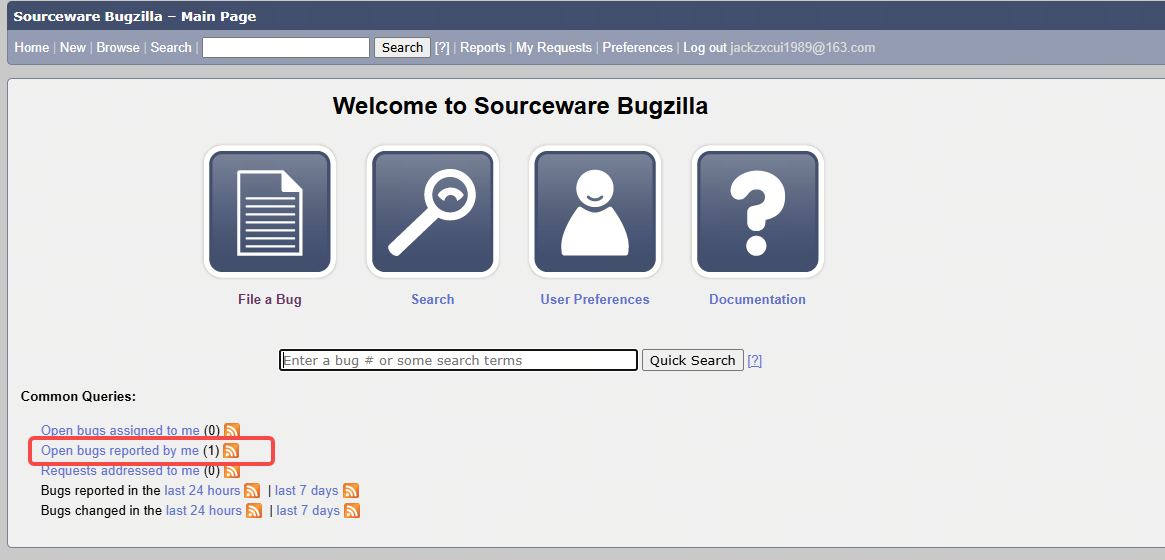Viewport: 1165px width, 560px height.
Task: Go to Home in the header
Action: tap(32, 48)
